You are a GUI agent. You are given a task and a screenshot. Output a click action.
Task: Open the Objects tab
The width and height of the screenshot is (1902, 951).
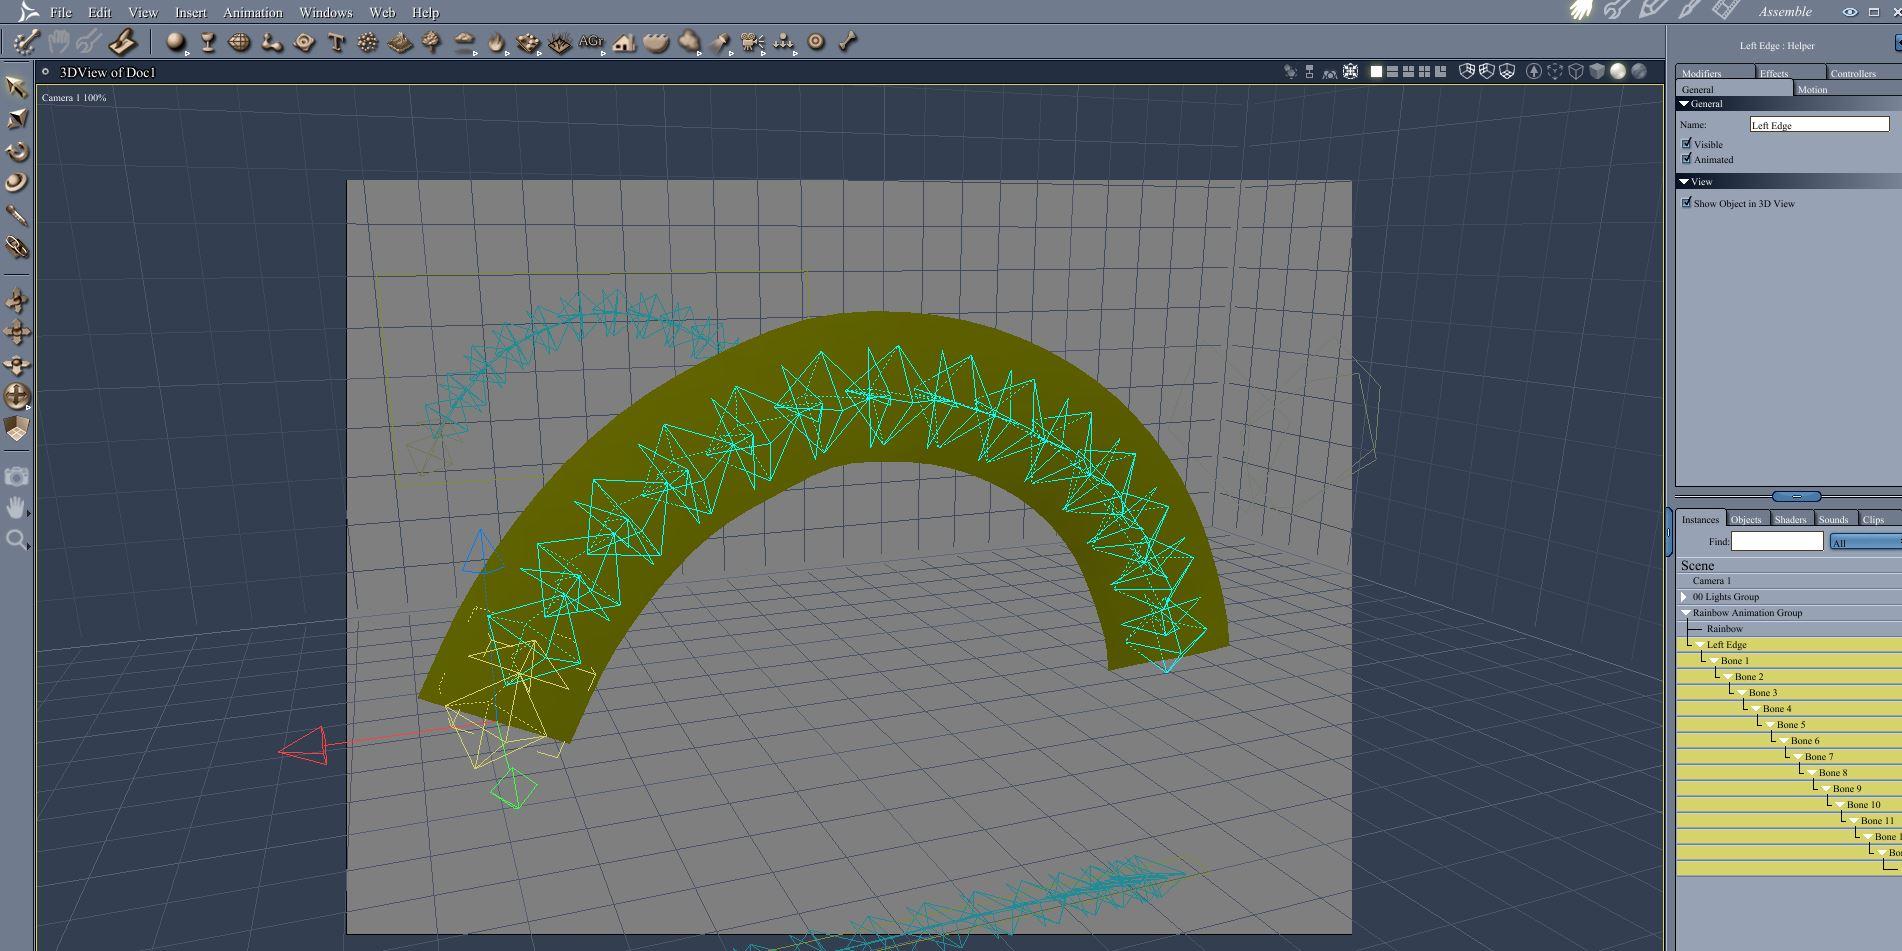coord(1746,519)
